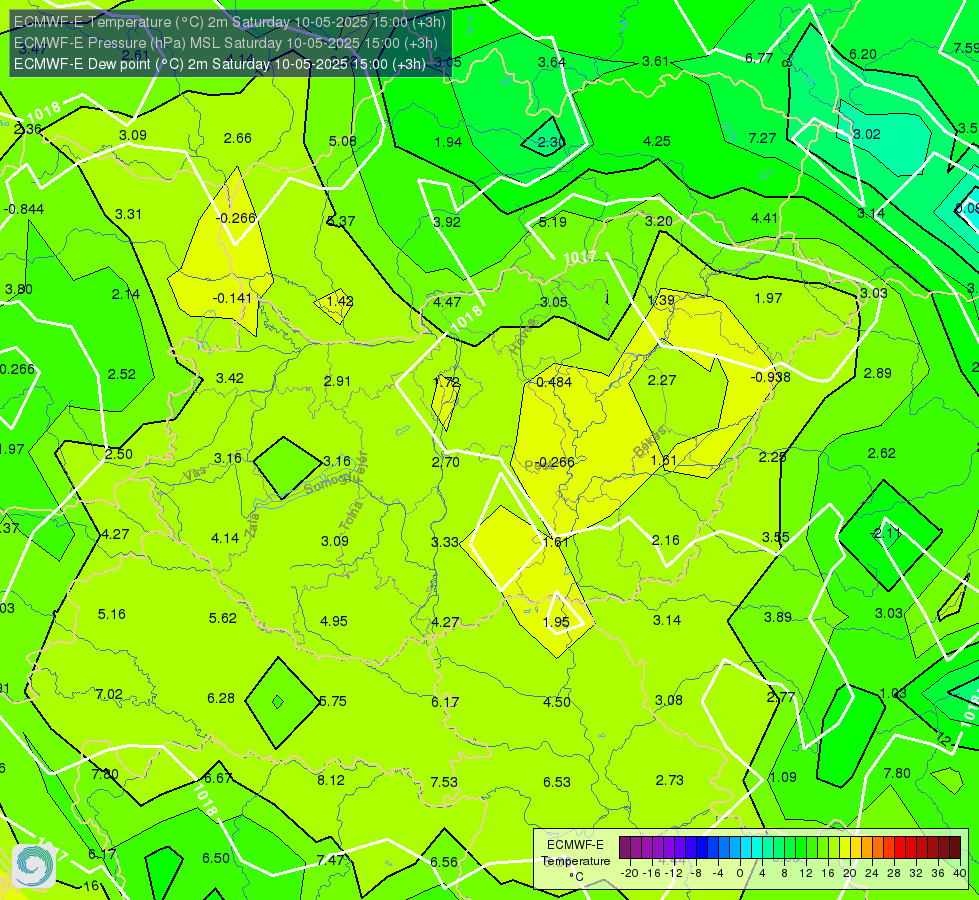
Task: Click the Vas county label
Action: tap(195, 474)
